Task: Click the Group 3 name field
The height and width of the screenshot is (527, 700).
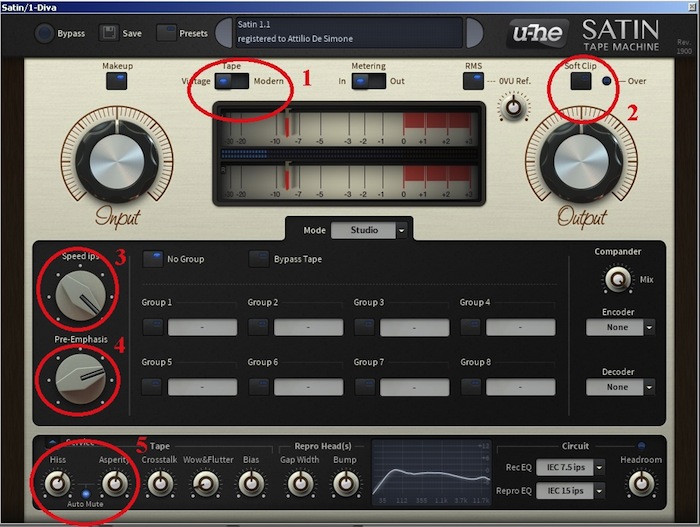Action: pyautogui.click(x=414, y=327)
